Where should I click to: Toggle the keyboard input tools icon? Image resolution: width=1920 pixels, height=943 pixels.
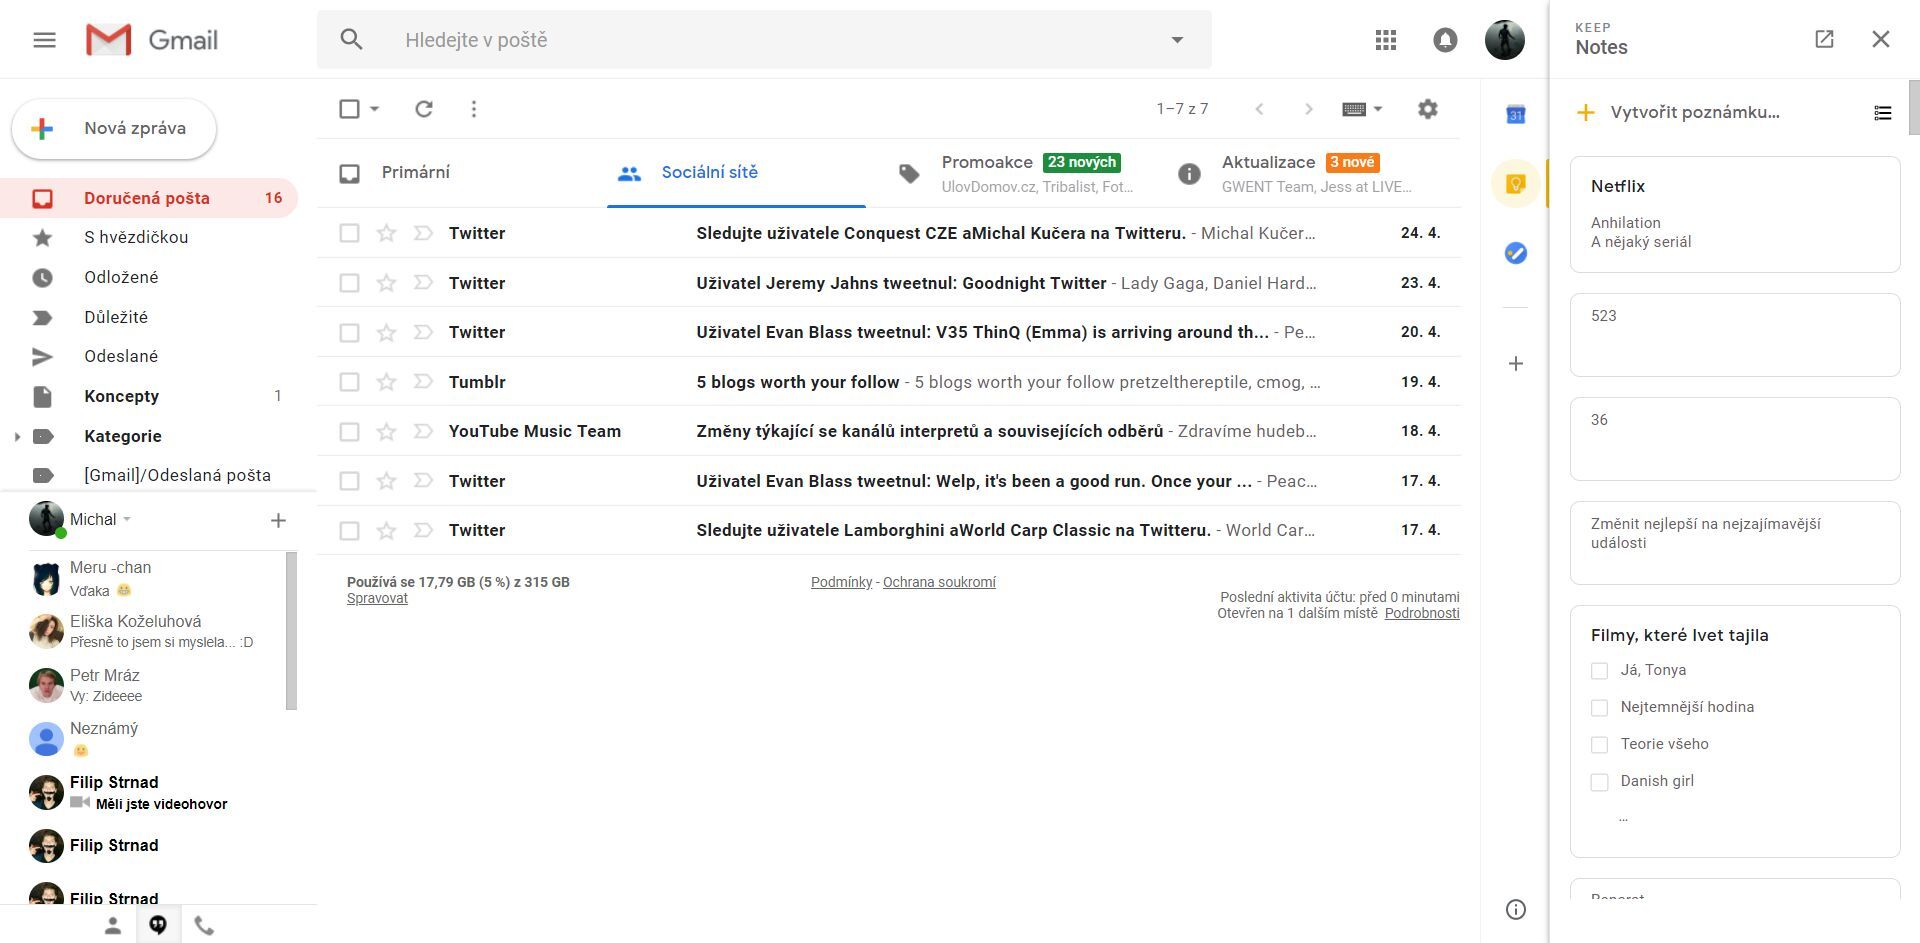point(1355,109)
